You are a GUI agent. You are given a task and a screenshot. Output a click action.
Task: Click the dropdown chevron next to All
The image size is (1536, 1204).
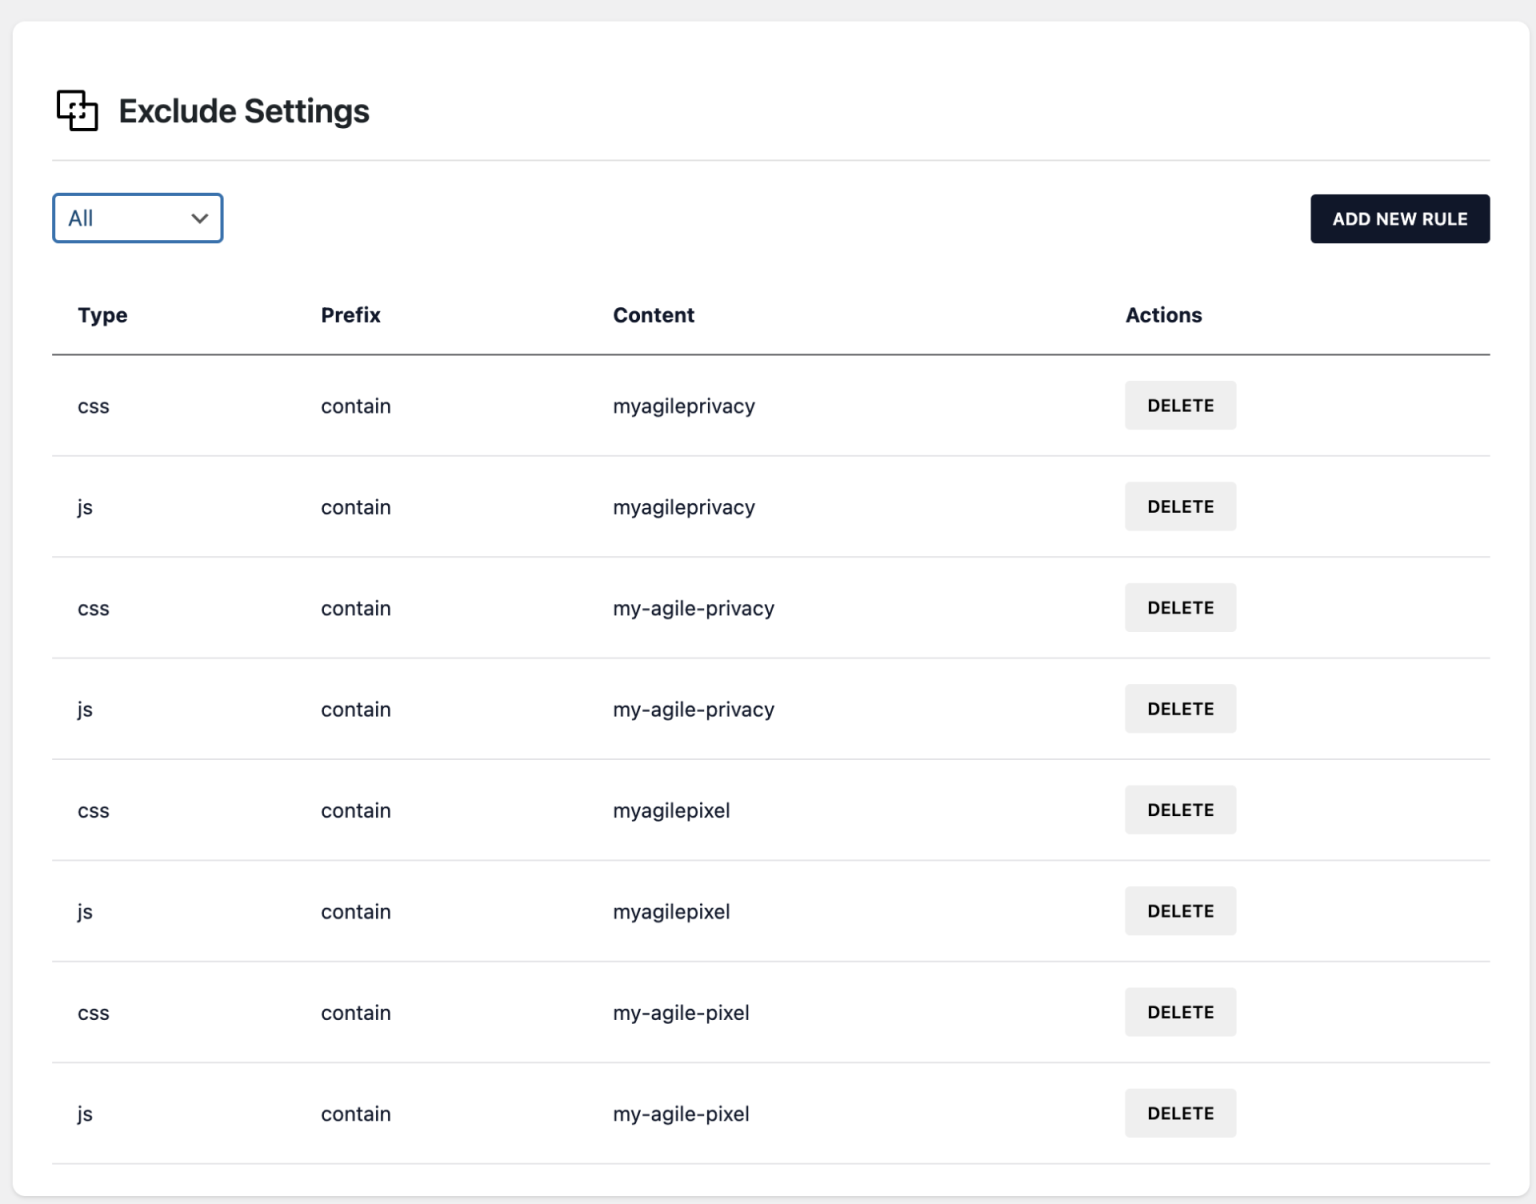point(197,218)
